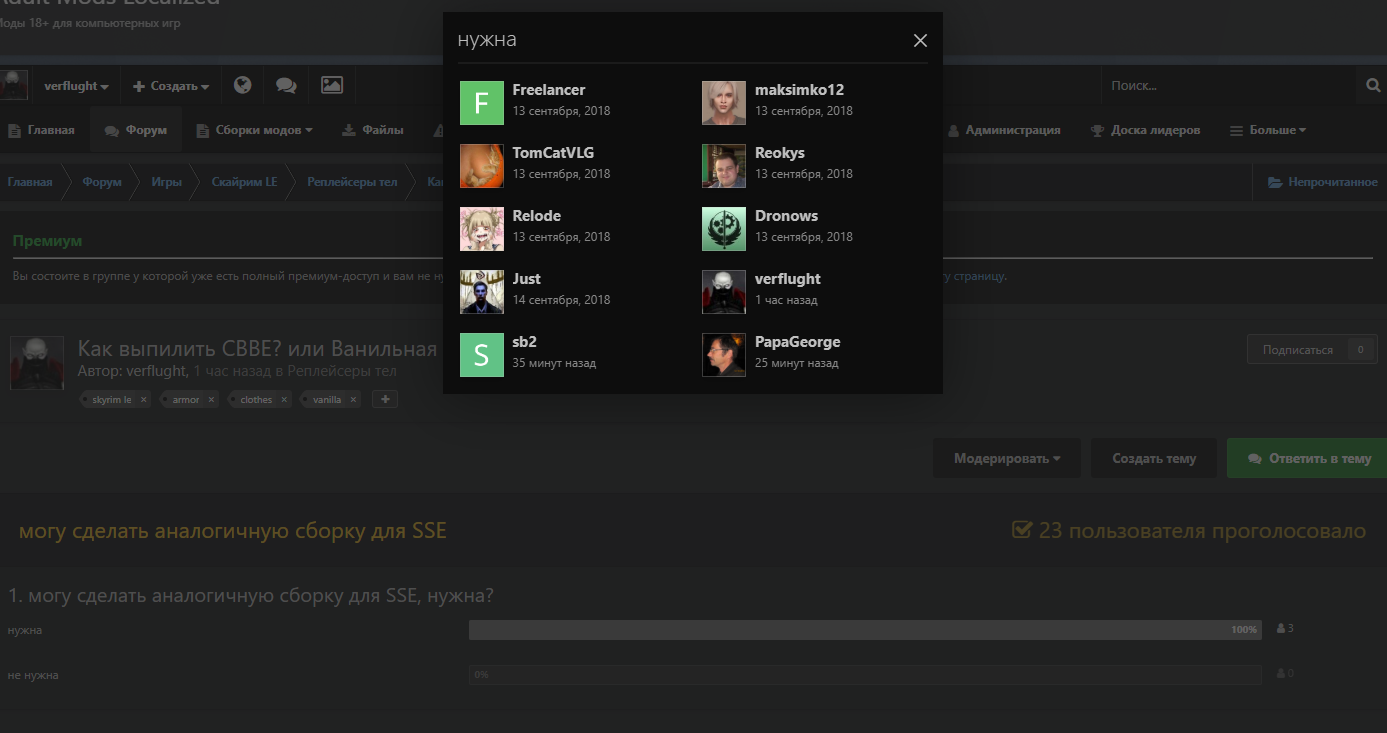Click PapaGeorge's avatar thumbnail

[x=724, y=355]
